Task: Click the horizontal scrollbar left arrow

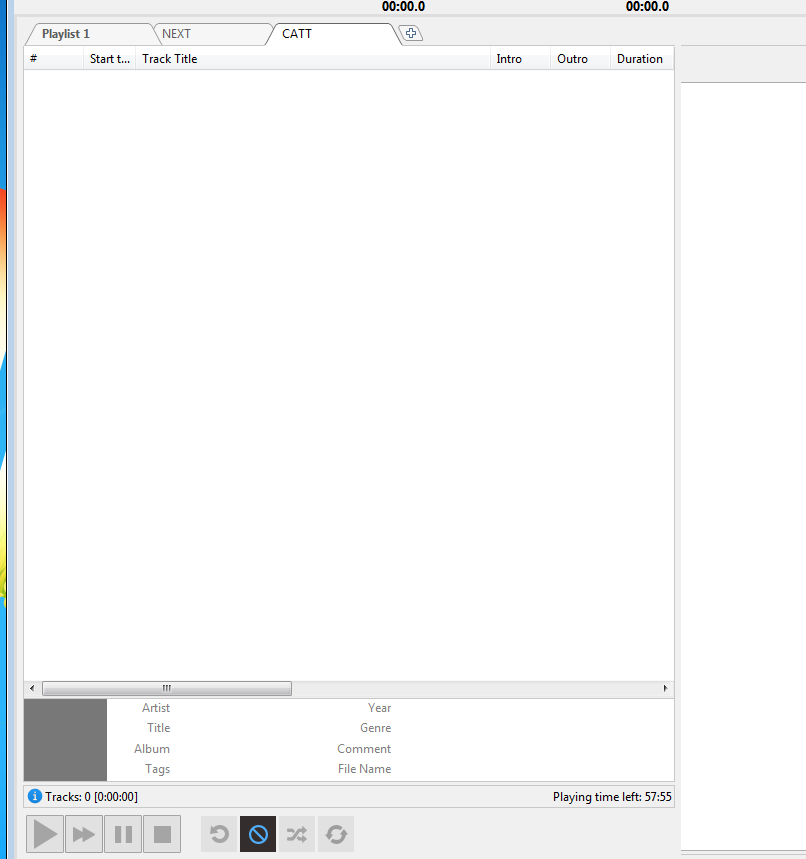Action: coord(32,689)
